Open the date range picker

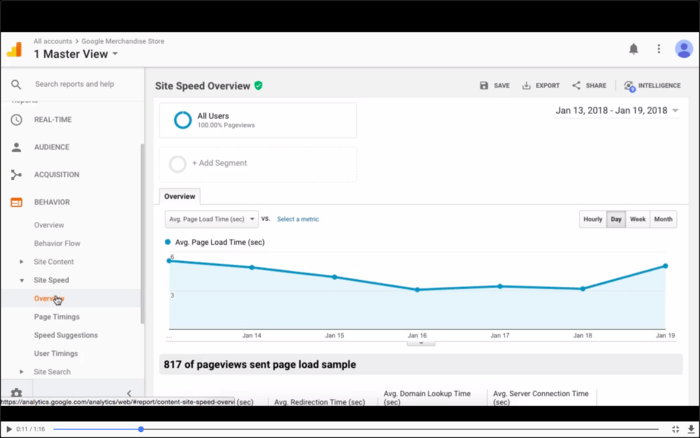coord(617,111)
